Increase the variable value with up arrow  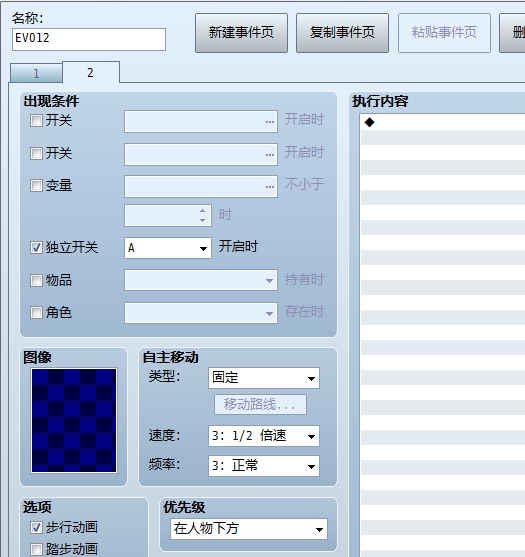point(202,211)
